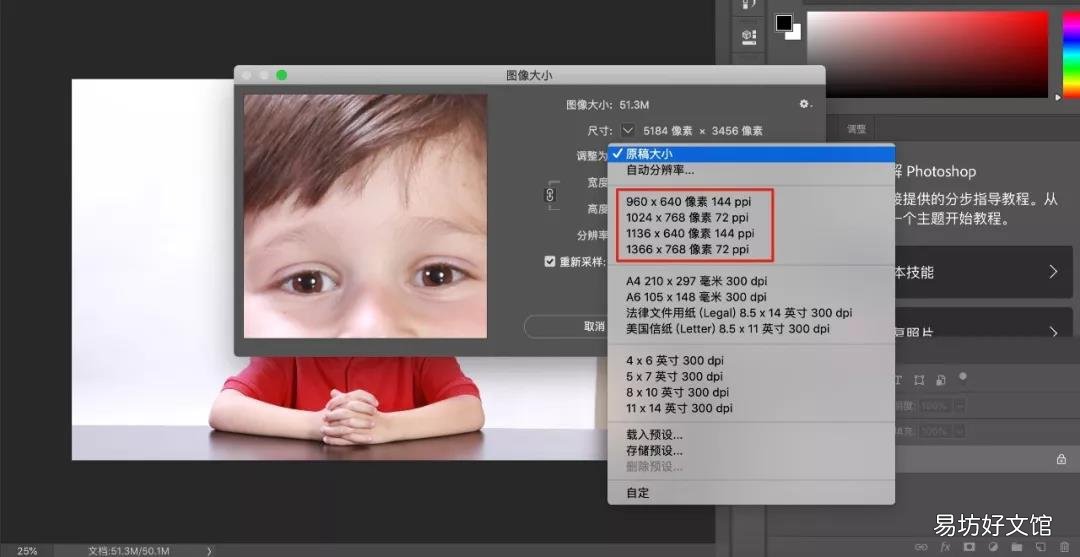The image size is (1080, 557).
Task: Pick the 960 x 640 像素 144 ppi preset
Action: (689, 202)
